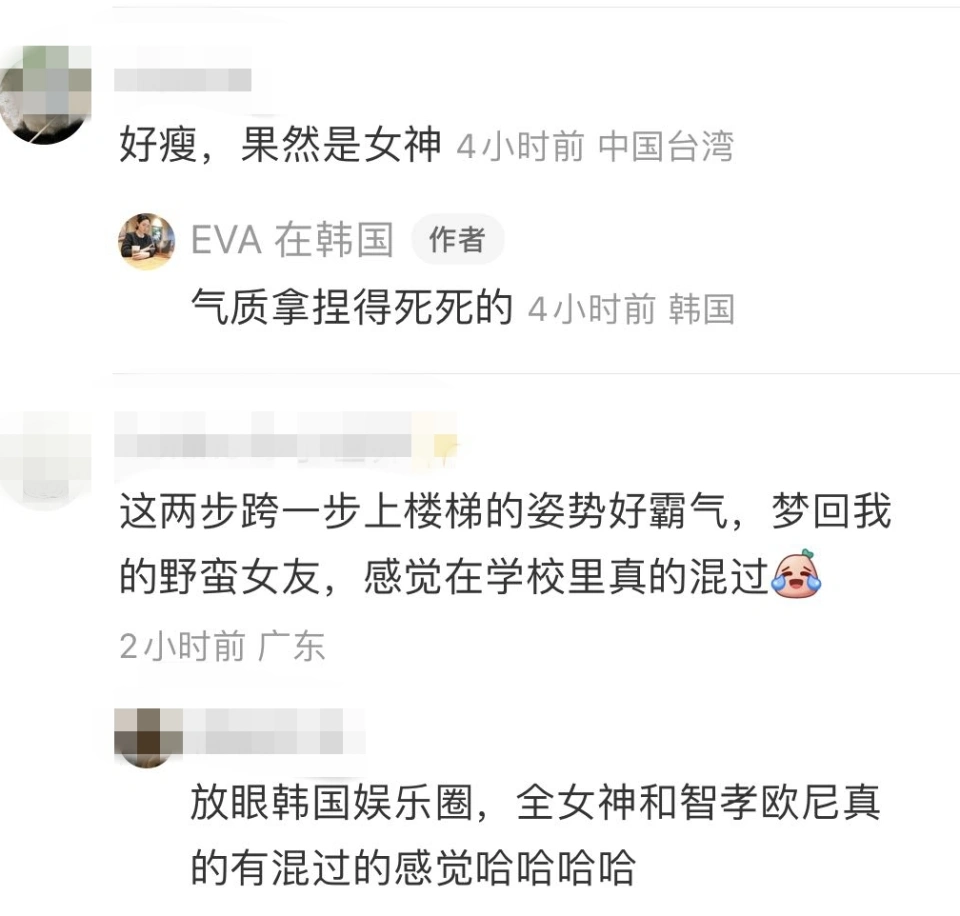Screen dimensions: 960x916
Task: Select the reply 气质拿捏得死死的
Action: pyautogui.click(x=352, y=307)
